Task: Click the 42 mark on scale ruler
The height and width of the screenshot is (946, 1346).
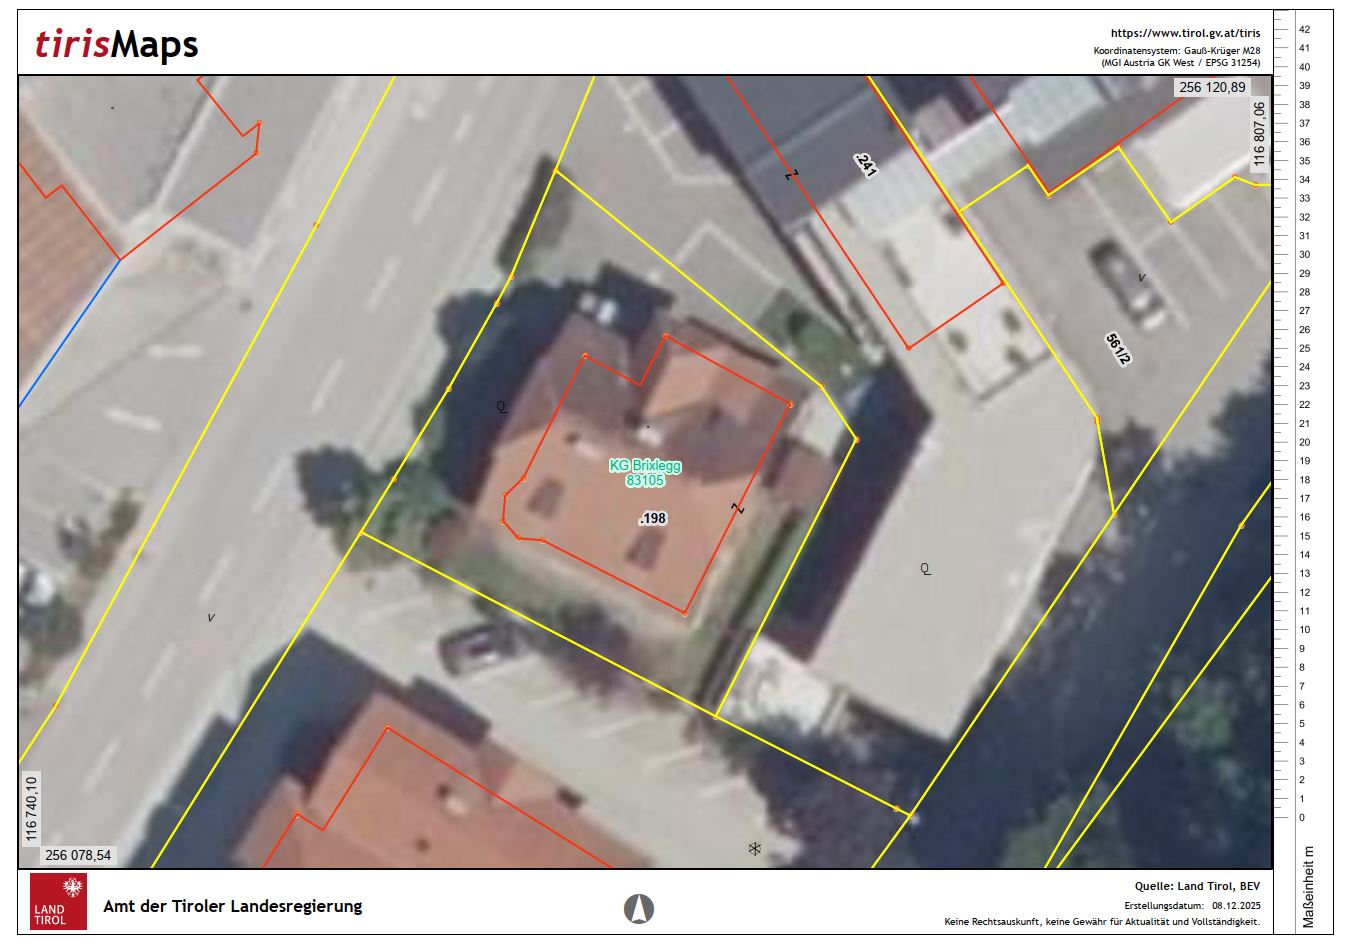Action: (x=1304, y=30)
